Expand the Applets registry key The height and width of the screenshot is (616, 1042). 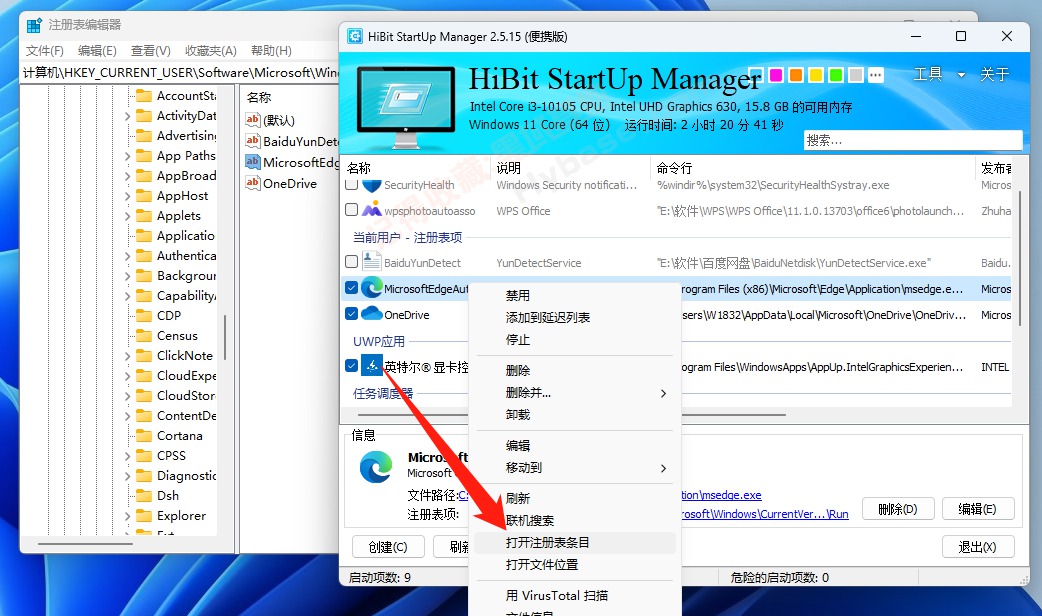coord(128,216)
